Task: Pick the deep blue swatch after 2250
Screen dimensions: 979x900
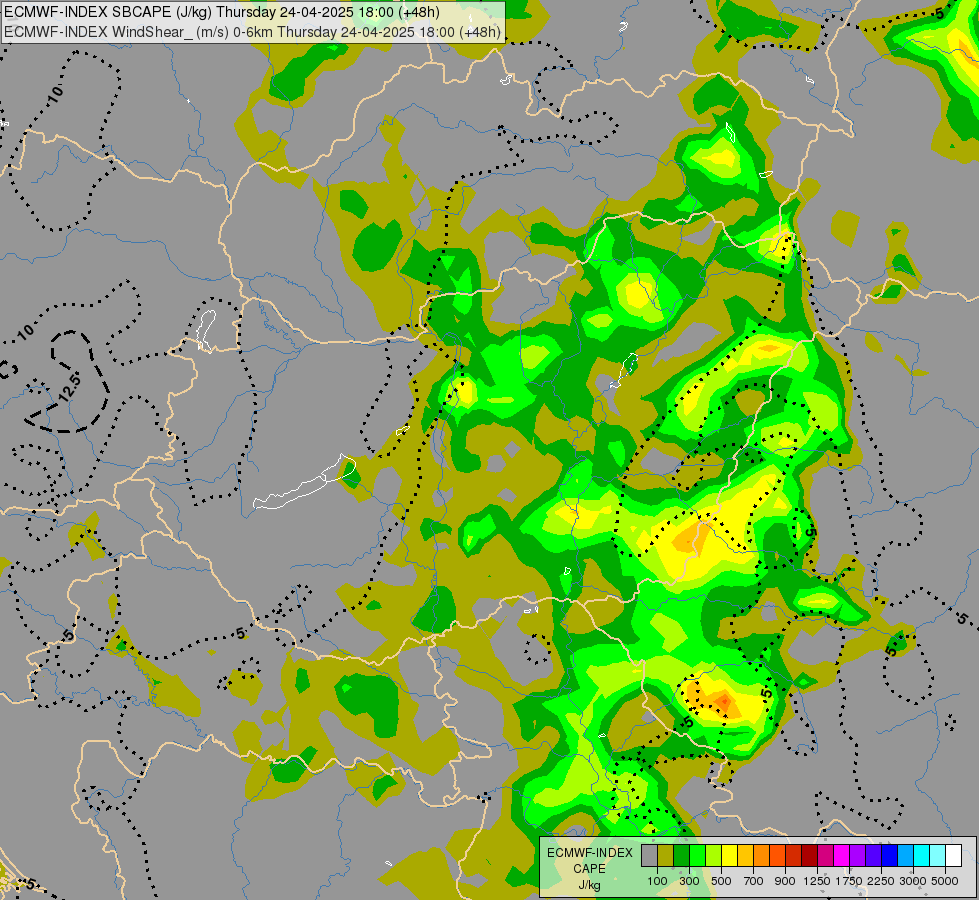Action: [890, 855]
